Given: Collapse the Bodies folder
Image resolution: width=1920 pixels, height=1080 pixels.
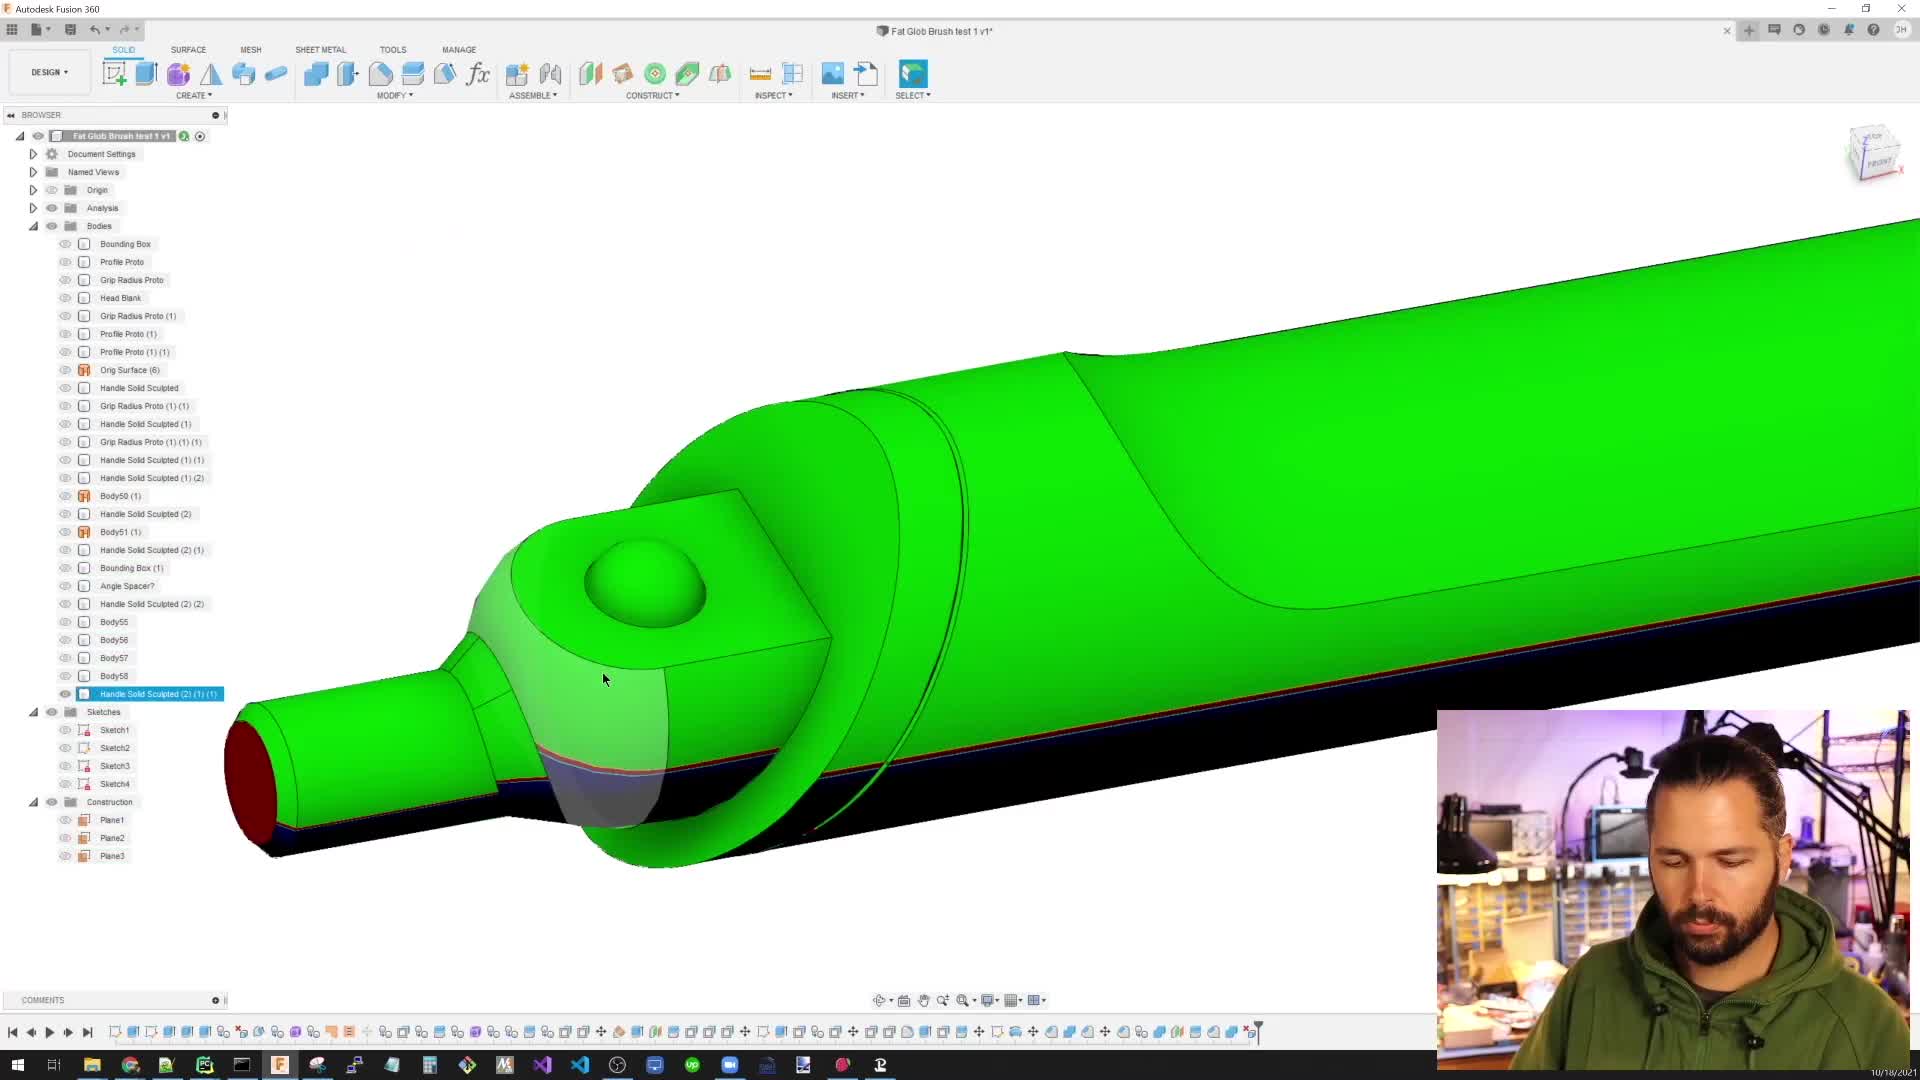Looking at the screenshot, I should (33, 226).
